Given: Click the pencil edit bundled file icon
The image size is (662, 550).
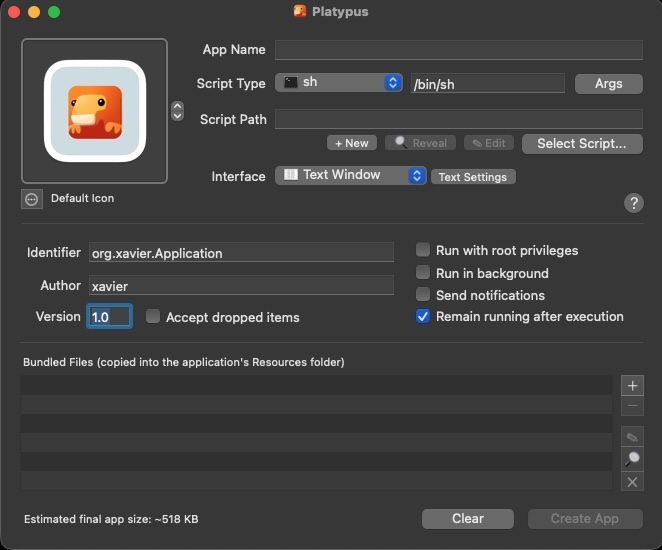Looking at the screenshot, I should pos(632,437).
